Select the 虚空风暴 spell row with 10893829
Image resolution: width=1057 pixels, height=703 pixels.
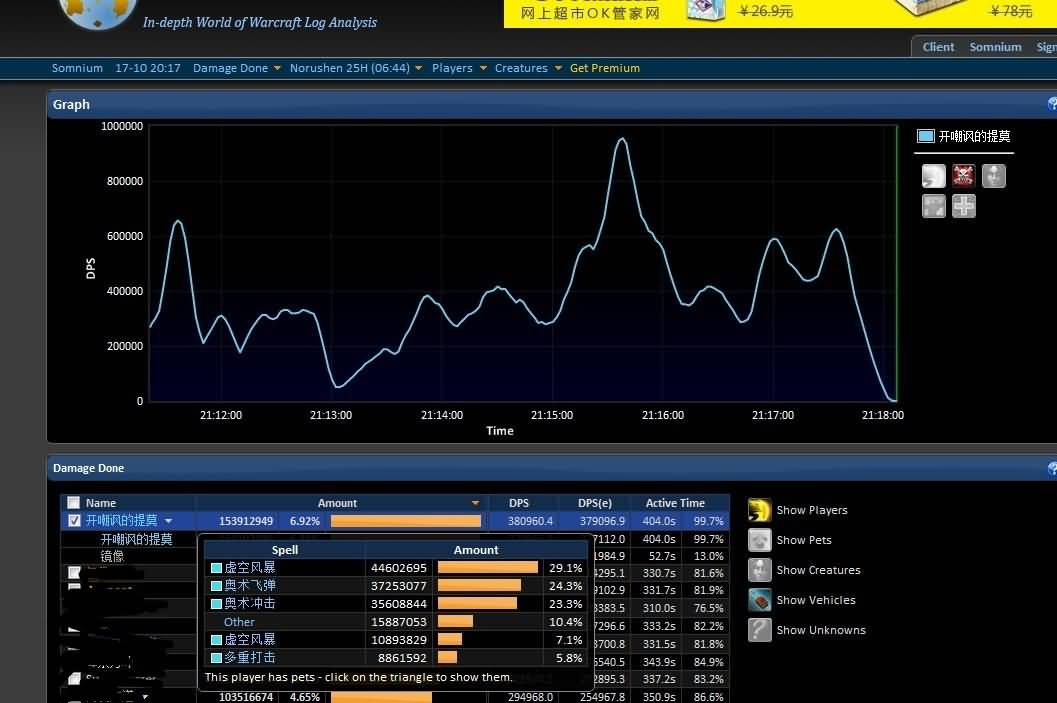396,640
